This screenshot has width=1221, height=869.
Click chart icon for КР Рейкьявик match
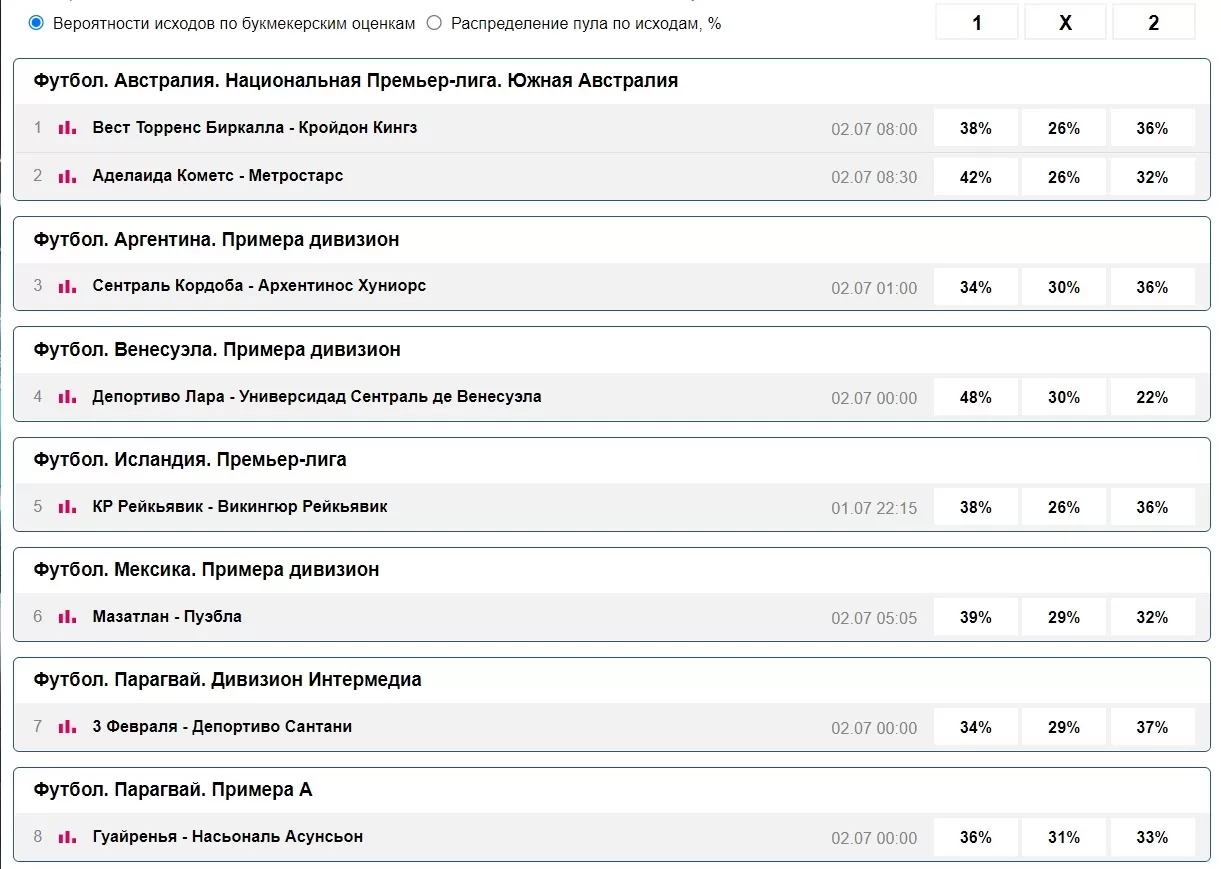click(x=66, y=506)
